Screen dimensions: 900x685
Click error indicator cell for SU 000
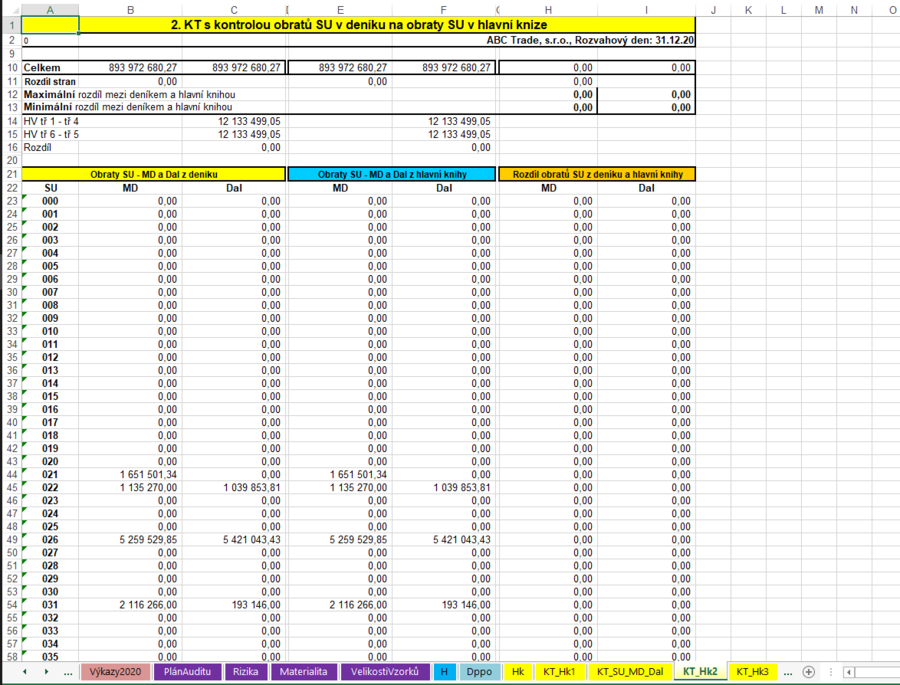pos(50,201)
